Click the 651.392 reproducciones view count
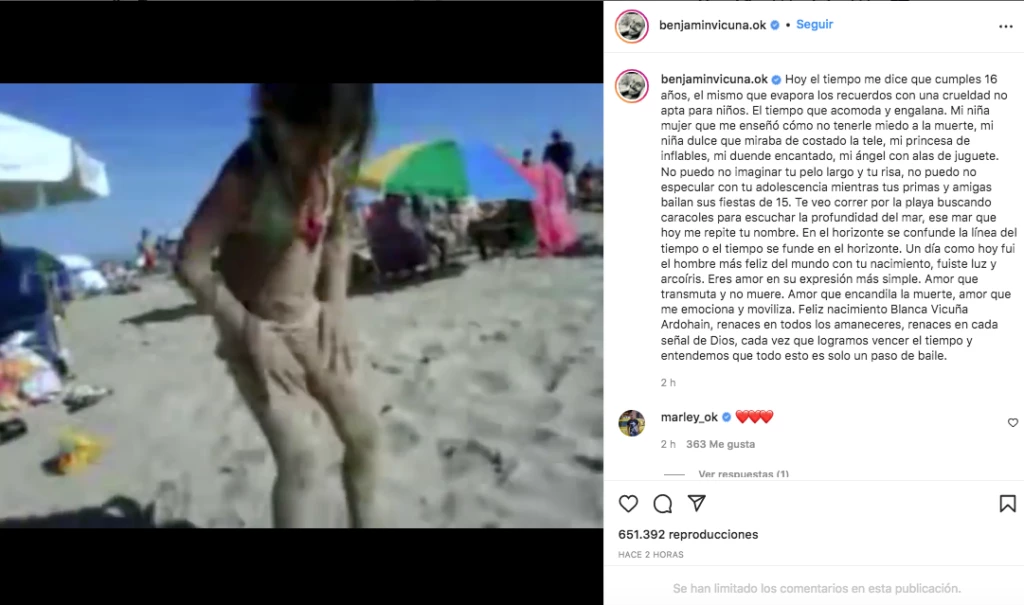 (688, 534)
